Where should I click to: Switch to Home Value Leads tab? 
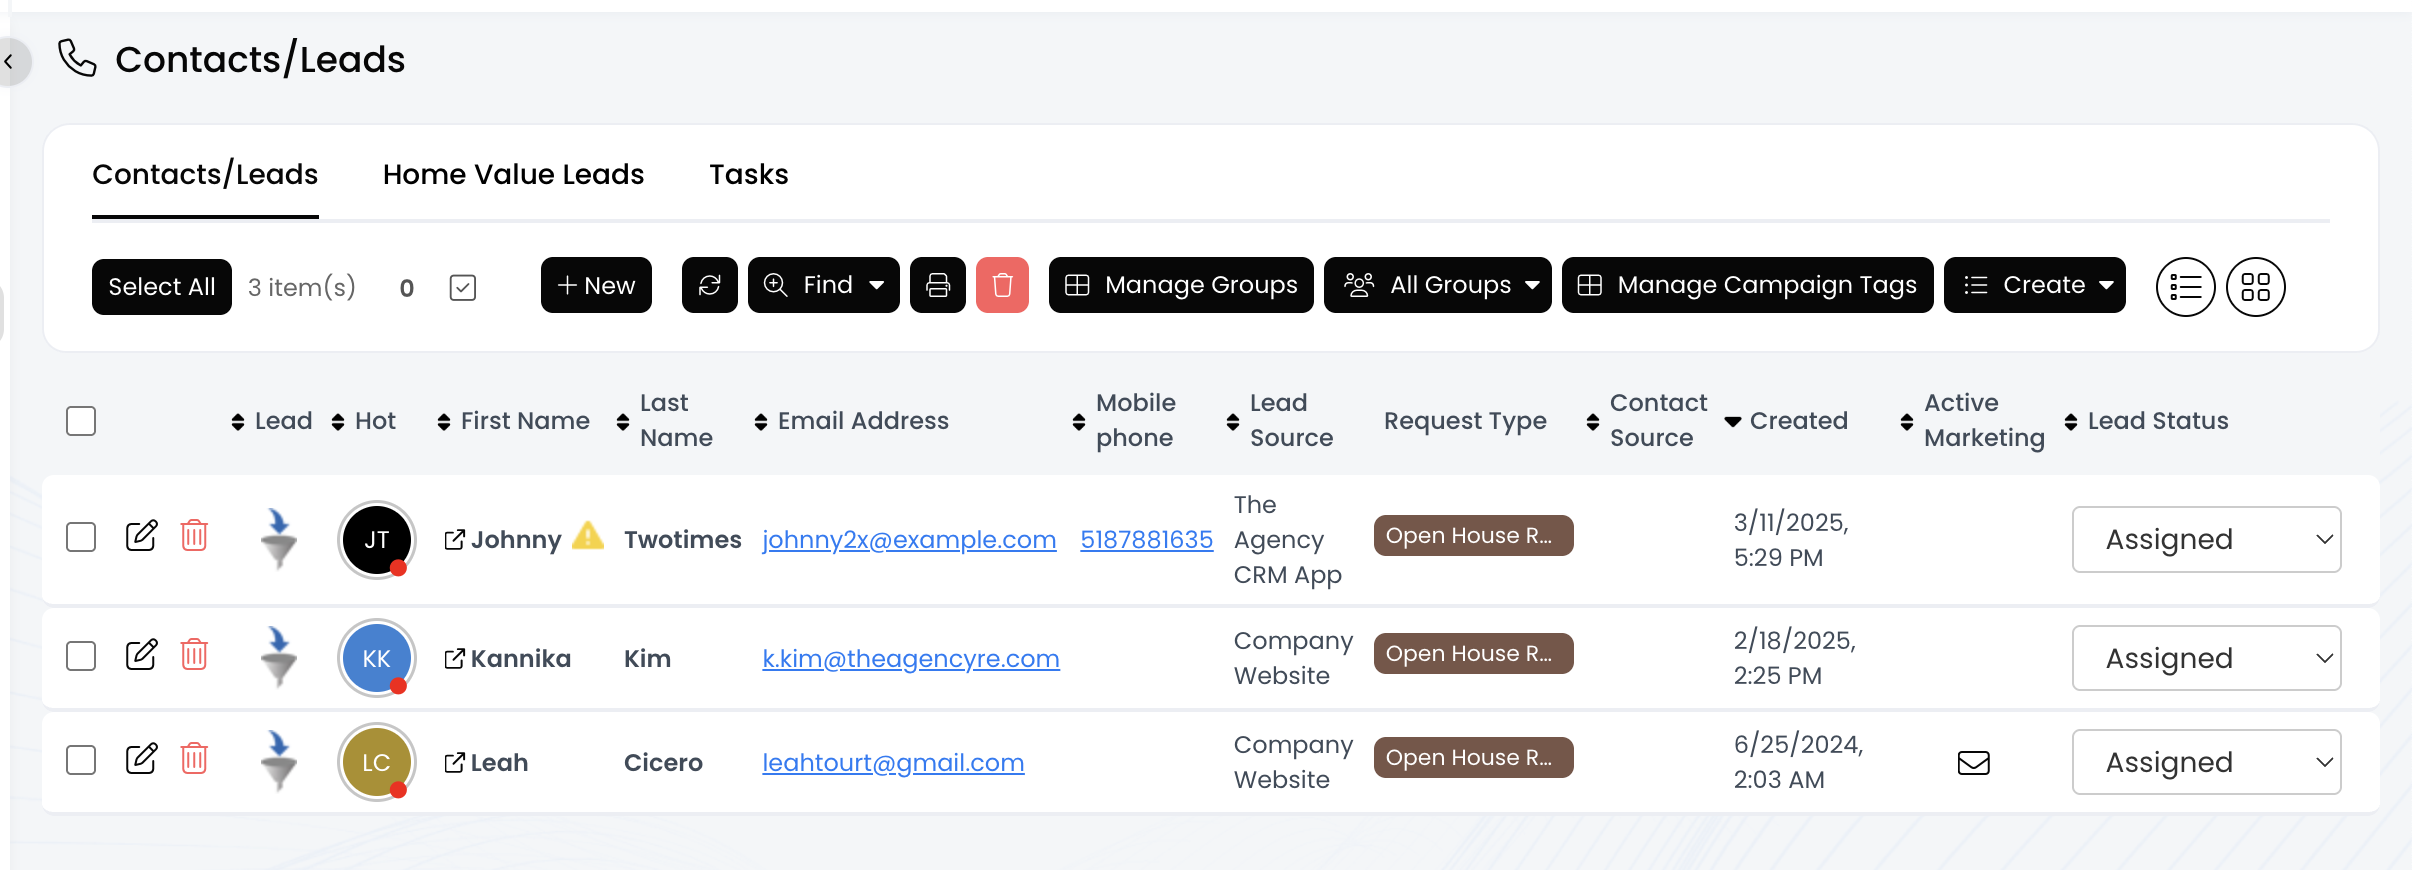[x=513, y=175]
